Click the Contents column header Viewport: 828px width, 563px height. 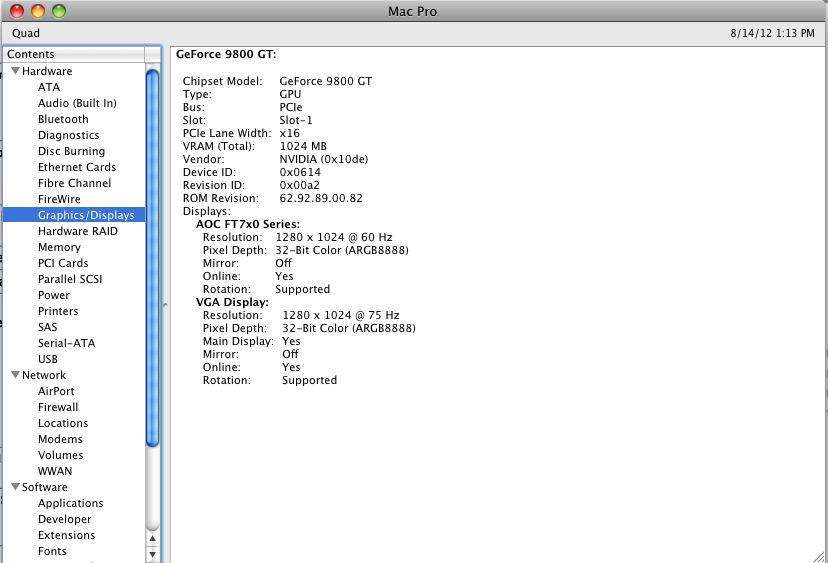coord(74,54)
